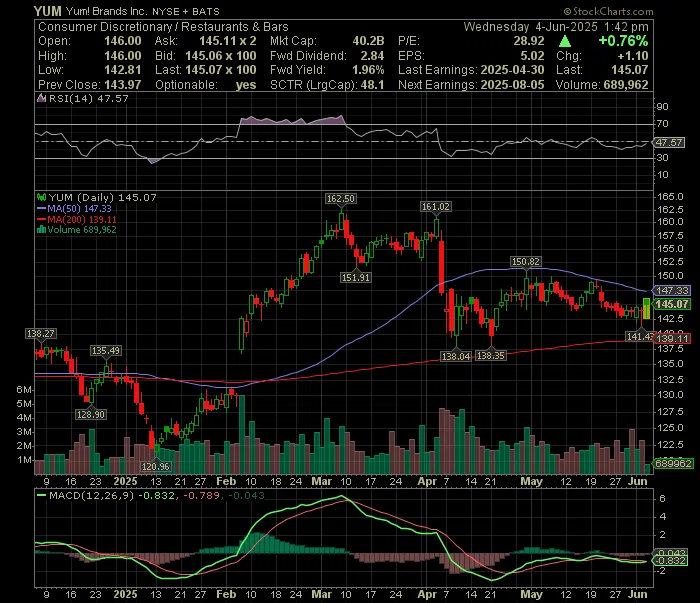Viewport: 700px width, 603px height.
Task: Click the Fwd Yield value 1.96%
Action: coord(368,70)
